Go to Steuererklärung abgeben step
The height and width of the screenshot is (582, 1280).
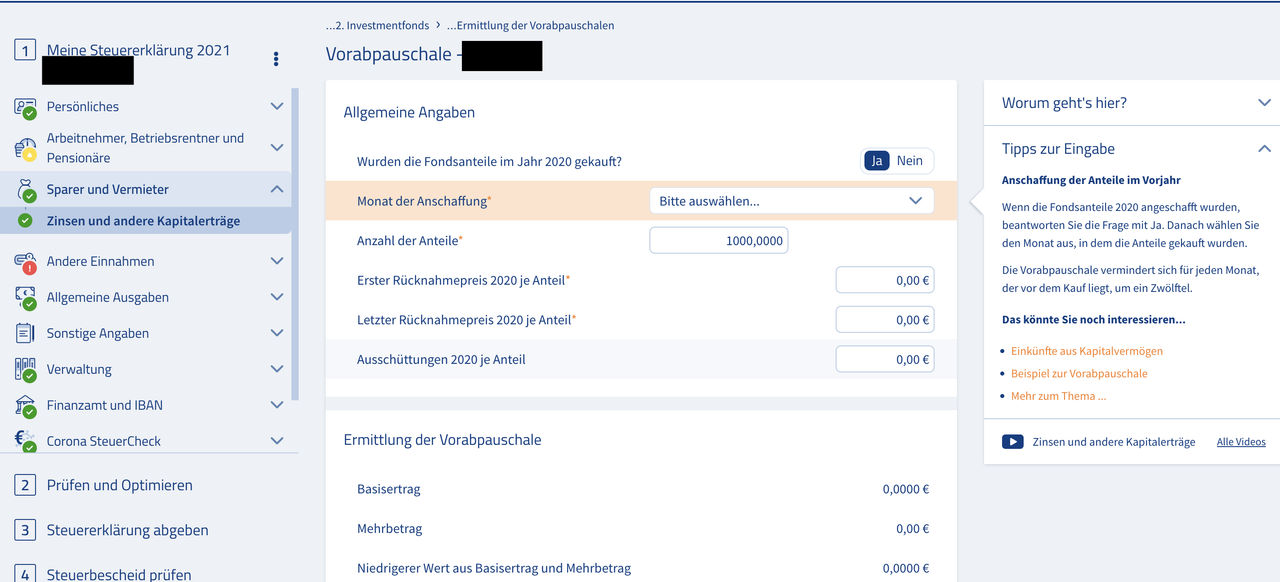coord(128,530)
